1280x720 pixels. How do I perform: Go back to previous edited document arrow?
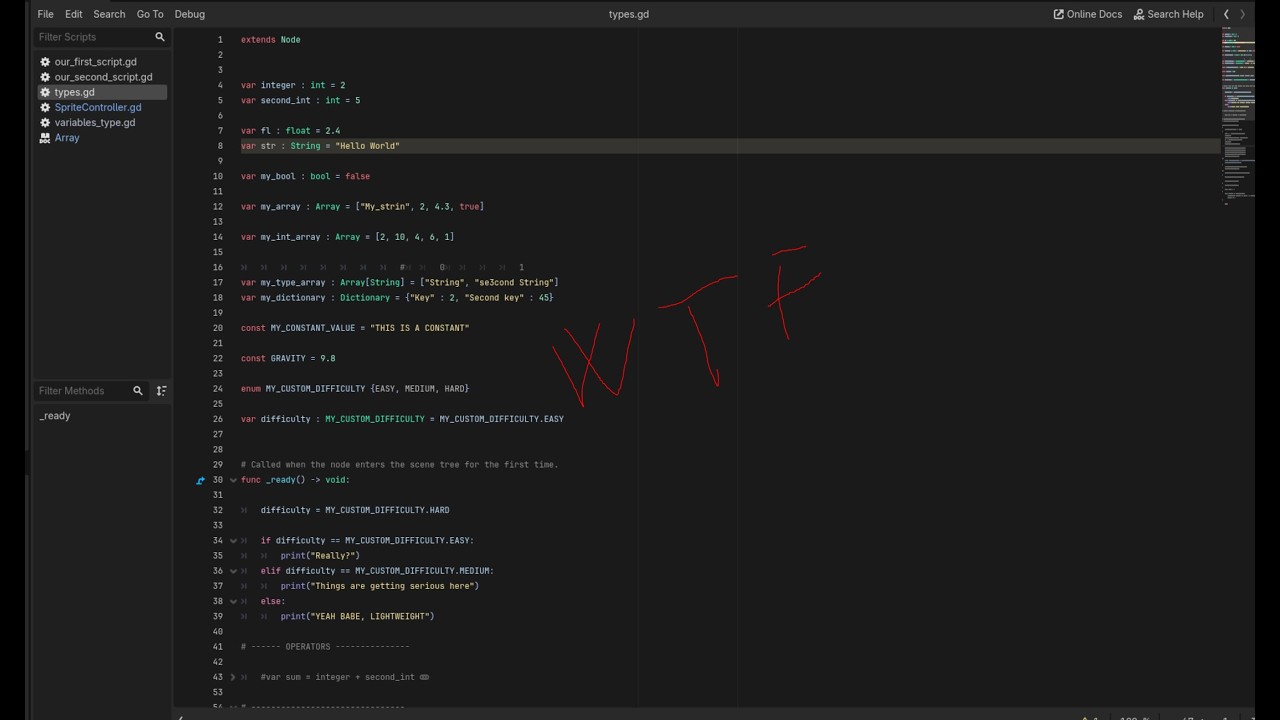tap(1226, 14)
